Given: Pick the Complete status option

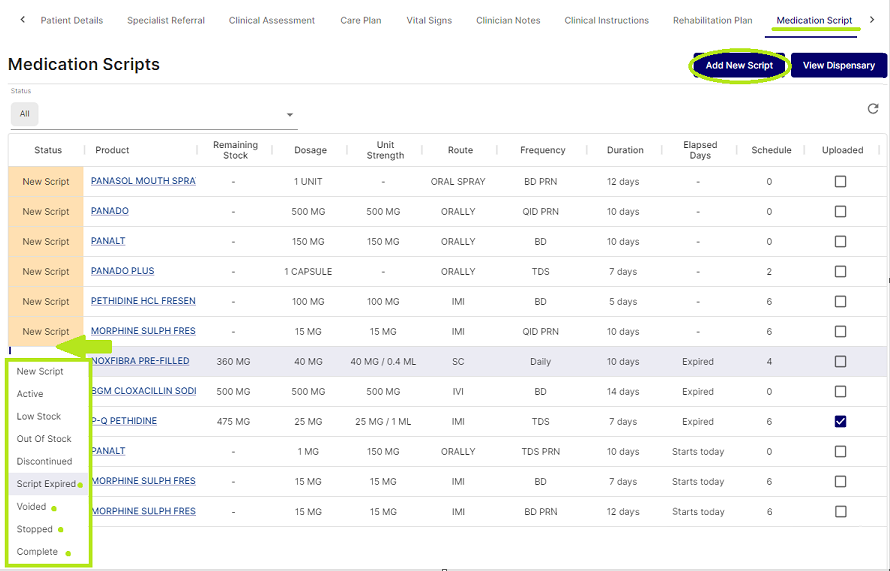Looking at the screenshot, I should (38, 552).
